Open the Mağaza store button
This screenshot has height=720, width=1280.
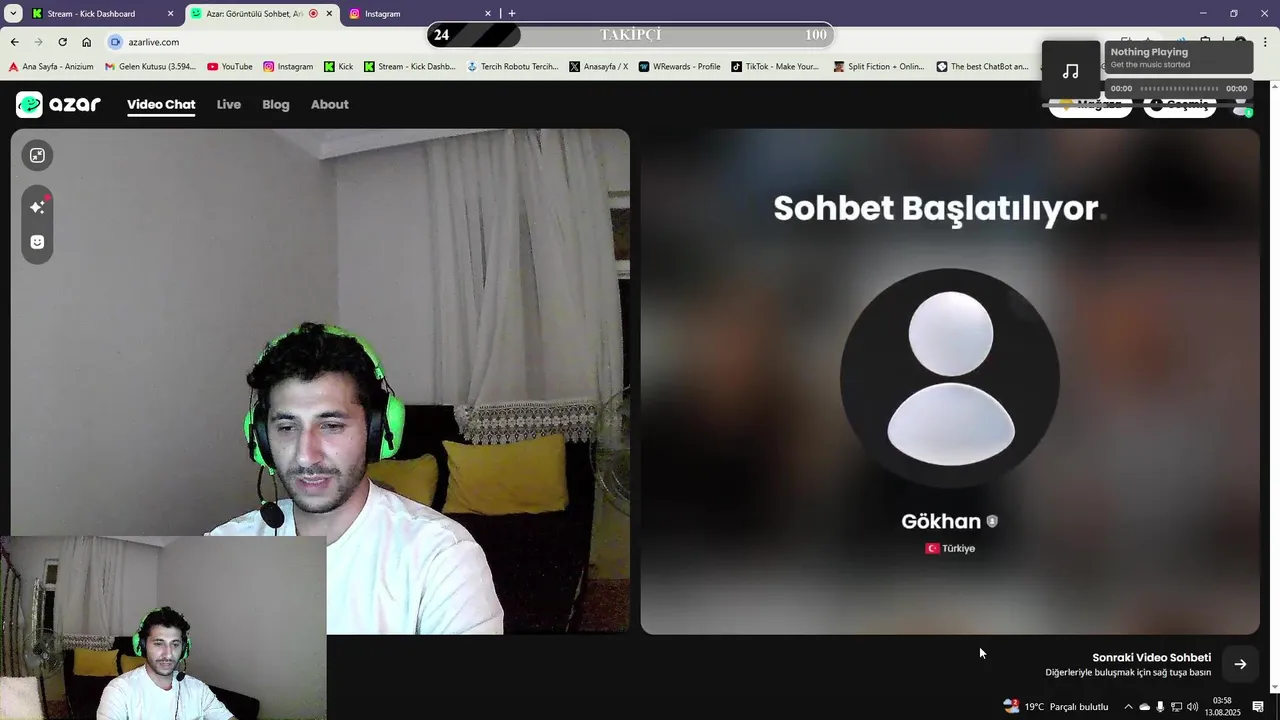[x=1090, y=104]
